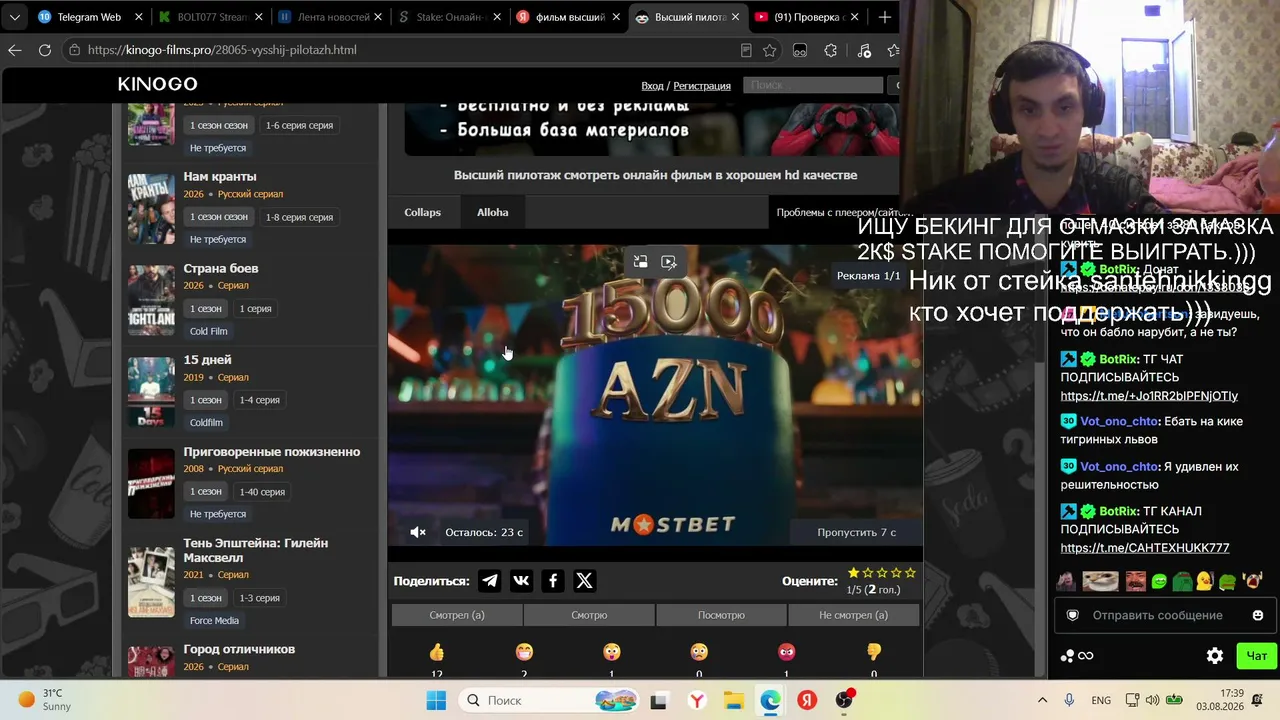Image resolution: width=1280 pixels, height=720 pixels.
Task: Open the 15 дней series title
Action: coord(207,359)
